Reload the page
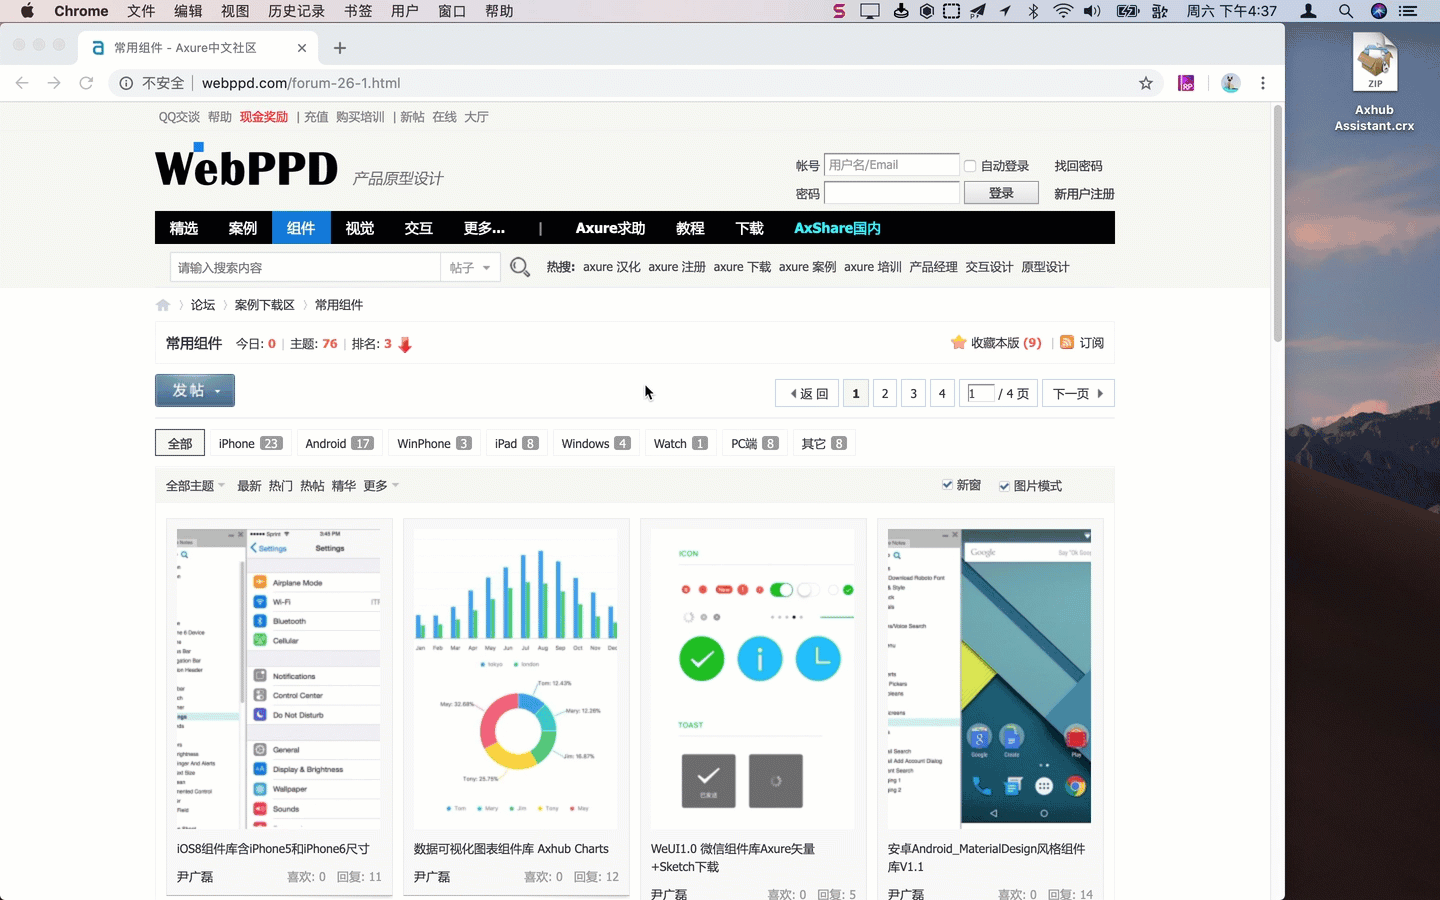The height and width of the screenshot is (900, 1440). (x=86, y=83)
